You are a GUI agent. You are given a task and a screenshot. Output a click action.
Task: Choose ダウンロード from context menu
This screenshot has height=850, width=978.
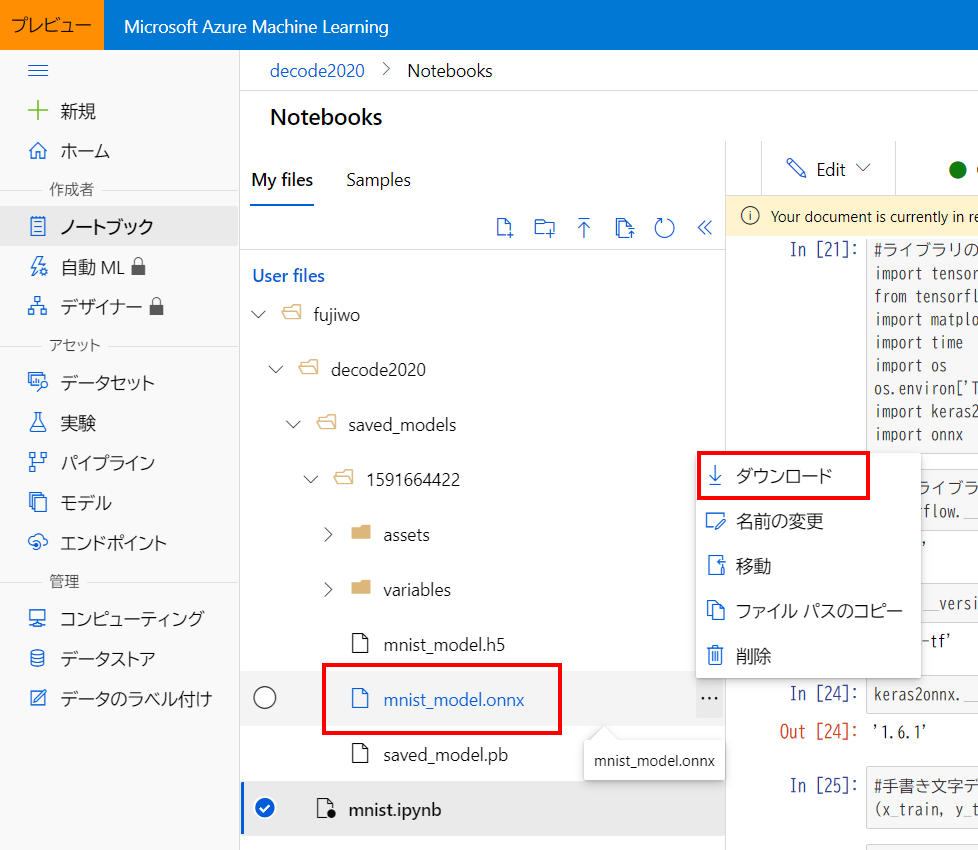click(783, 476)
